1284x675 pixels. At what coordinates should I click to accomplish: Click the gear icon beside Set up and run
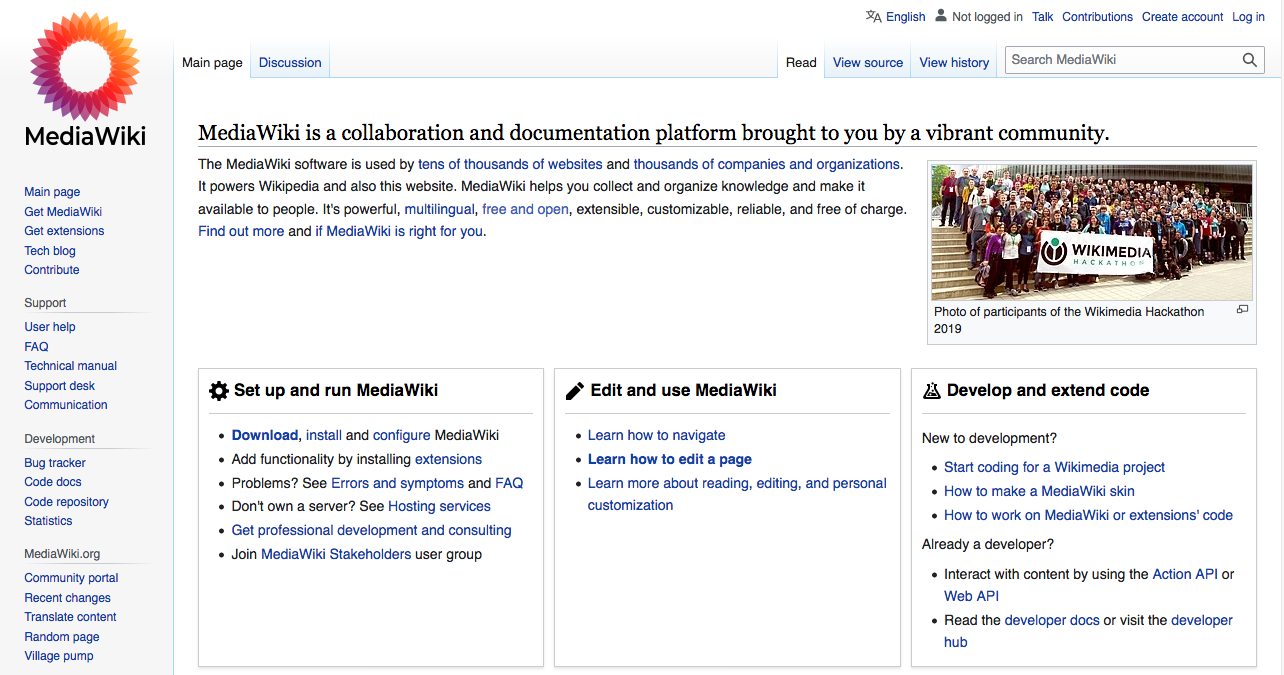pyautogui.click(x=219, y=391)
